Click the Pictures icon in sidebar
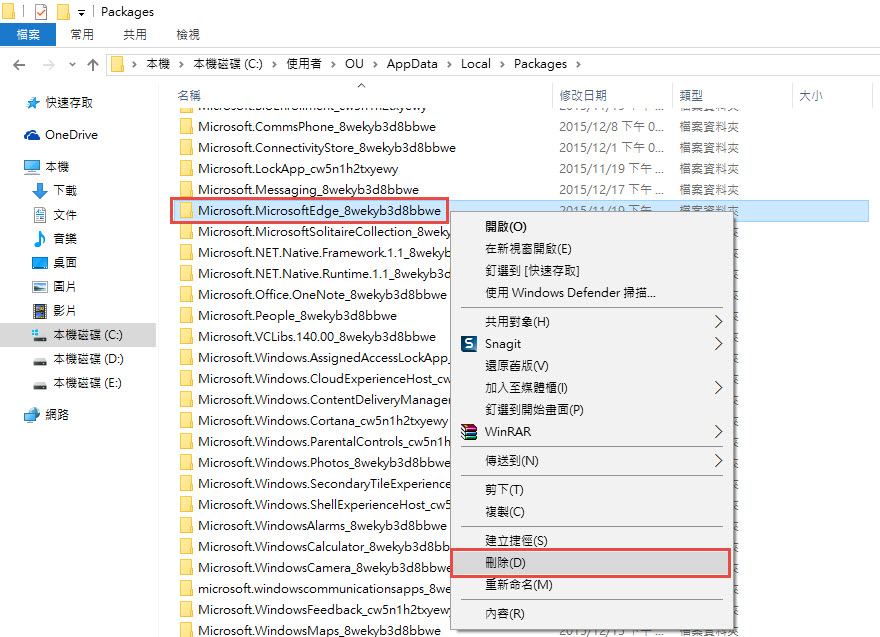The image size is (880, 637). point(40,287)
